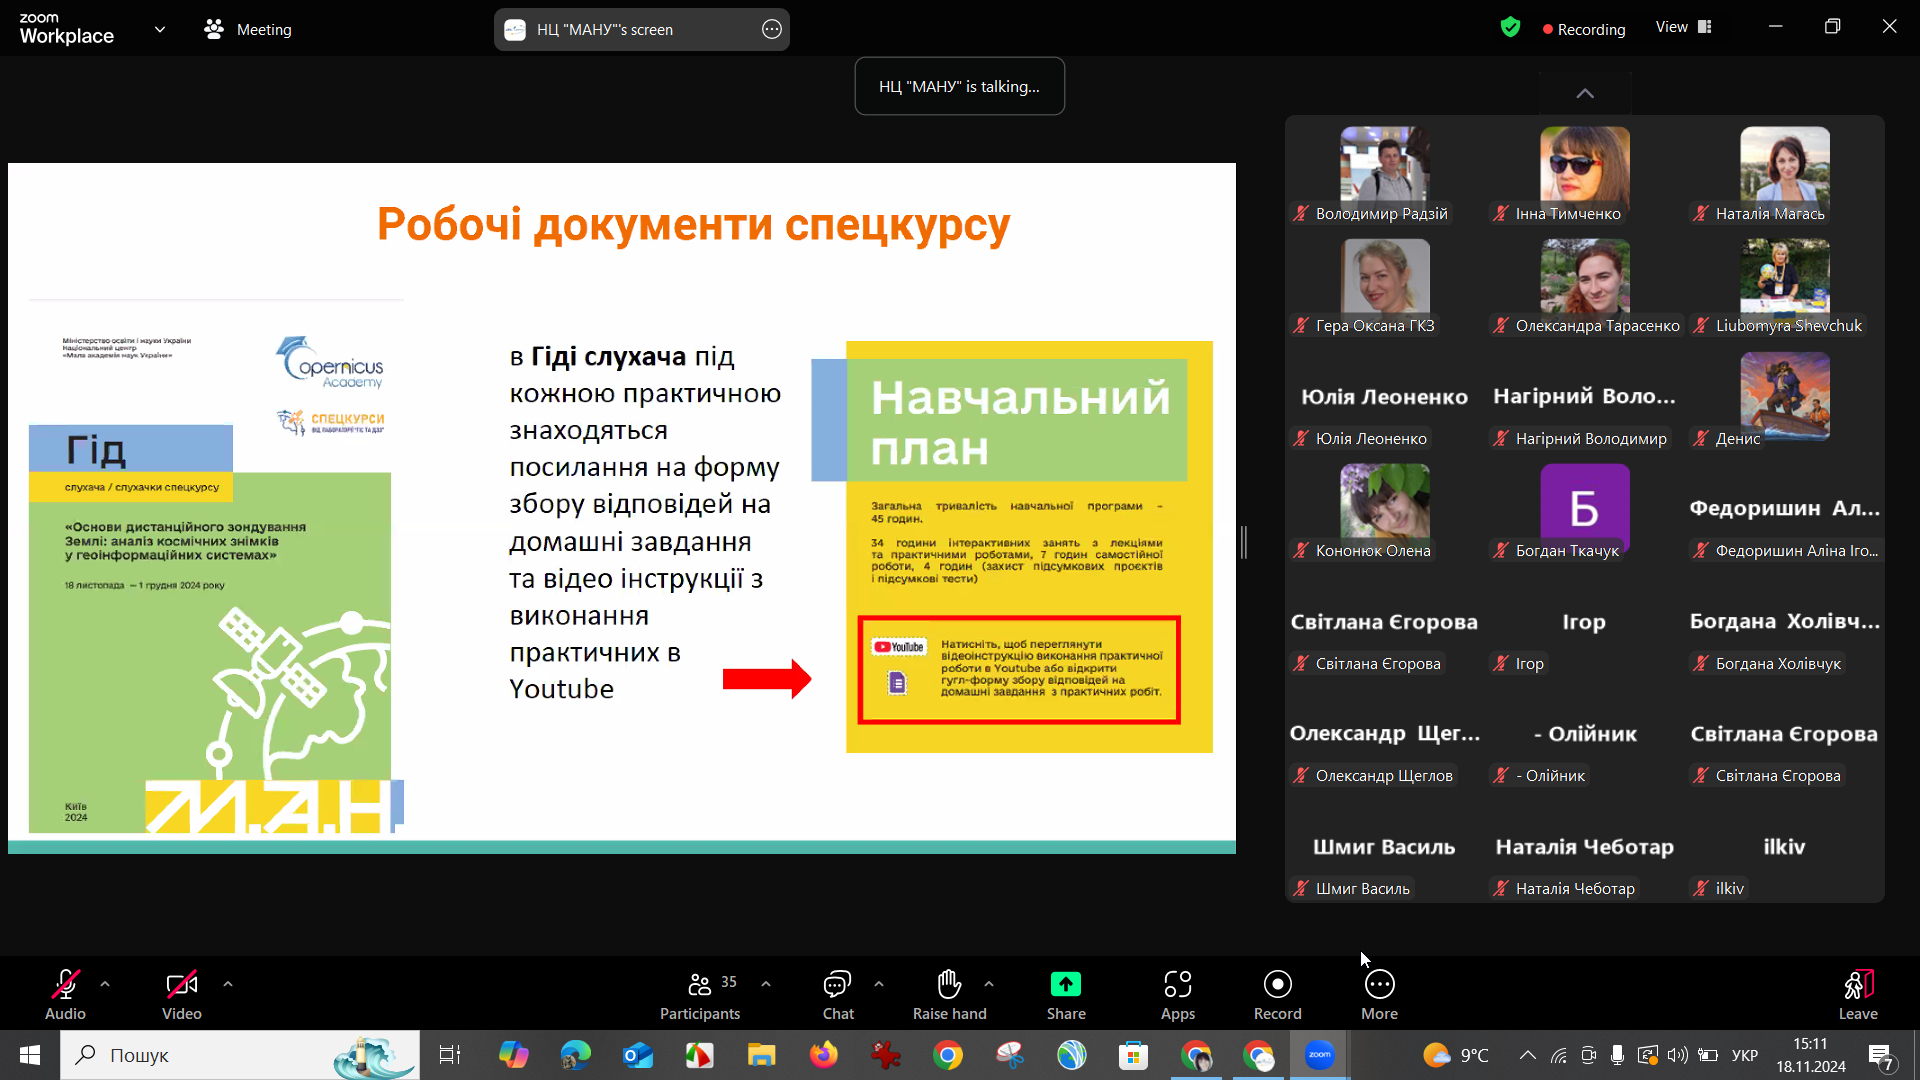Click Олександр Щеглов name label
The width and height of the screenshot is (1920, 1080).
[1384, 775]
